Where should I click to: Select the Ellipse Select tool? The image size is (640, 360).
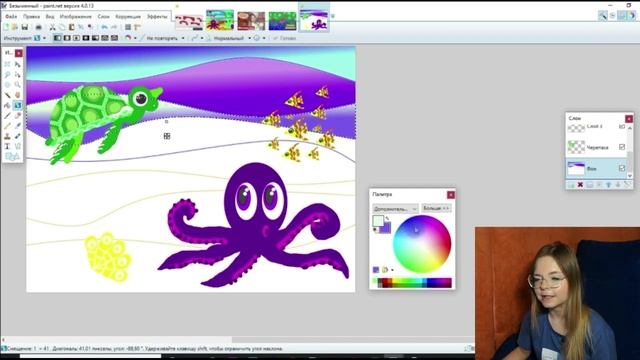tap(7, 84)
